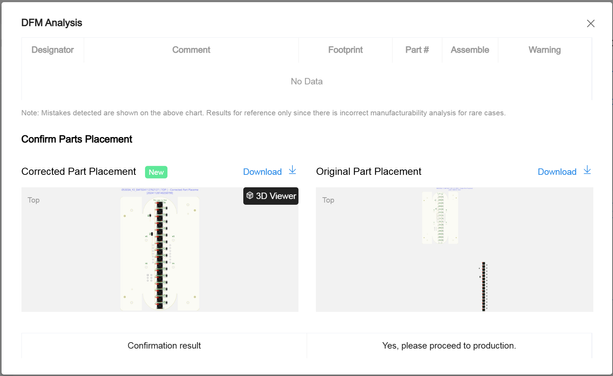
Task: Select the Designator column header
Action: [x=52, y=50]
